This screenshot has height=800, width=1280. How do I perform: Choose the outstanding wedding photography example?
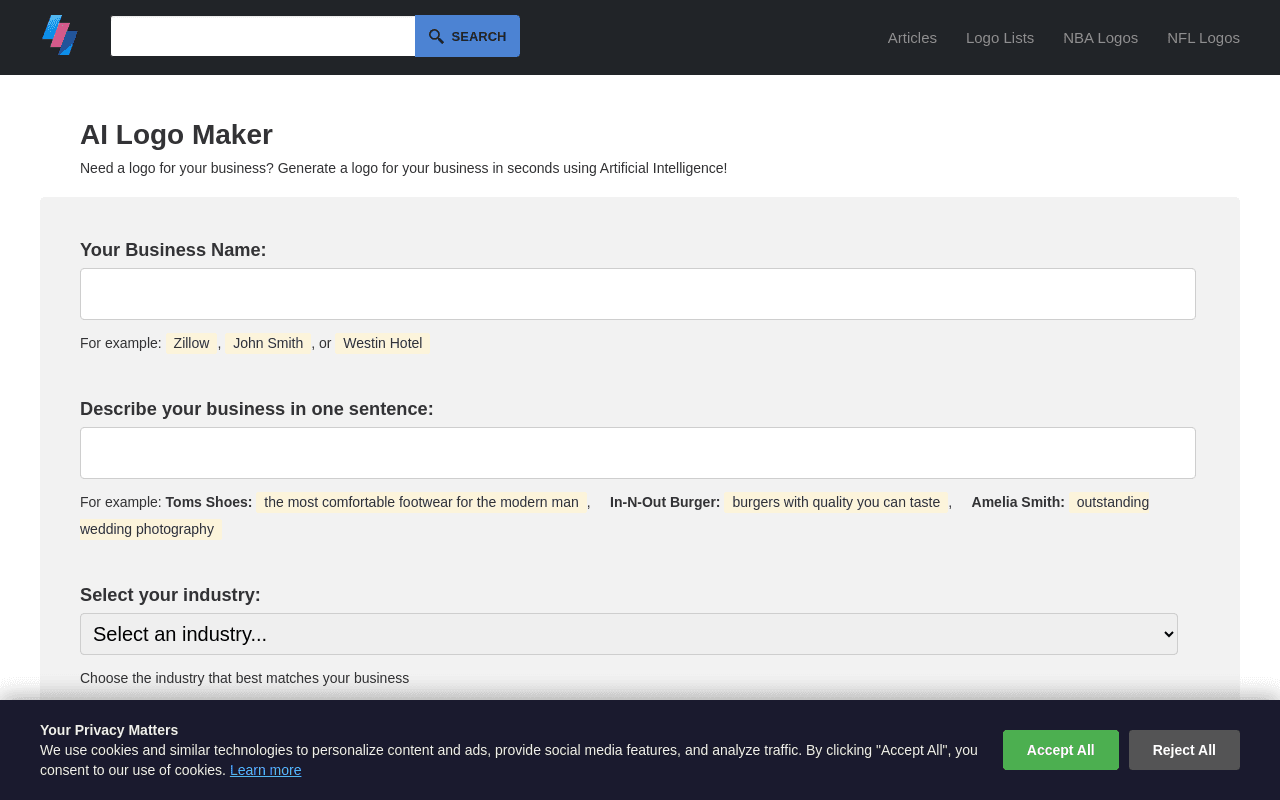tap(1110, 502)
